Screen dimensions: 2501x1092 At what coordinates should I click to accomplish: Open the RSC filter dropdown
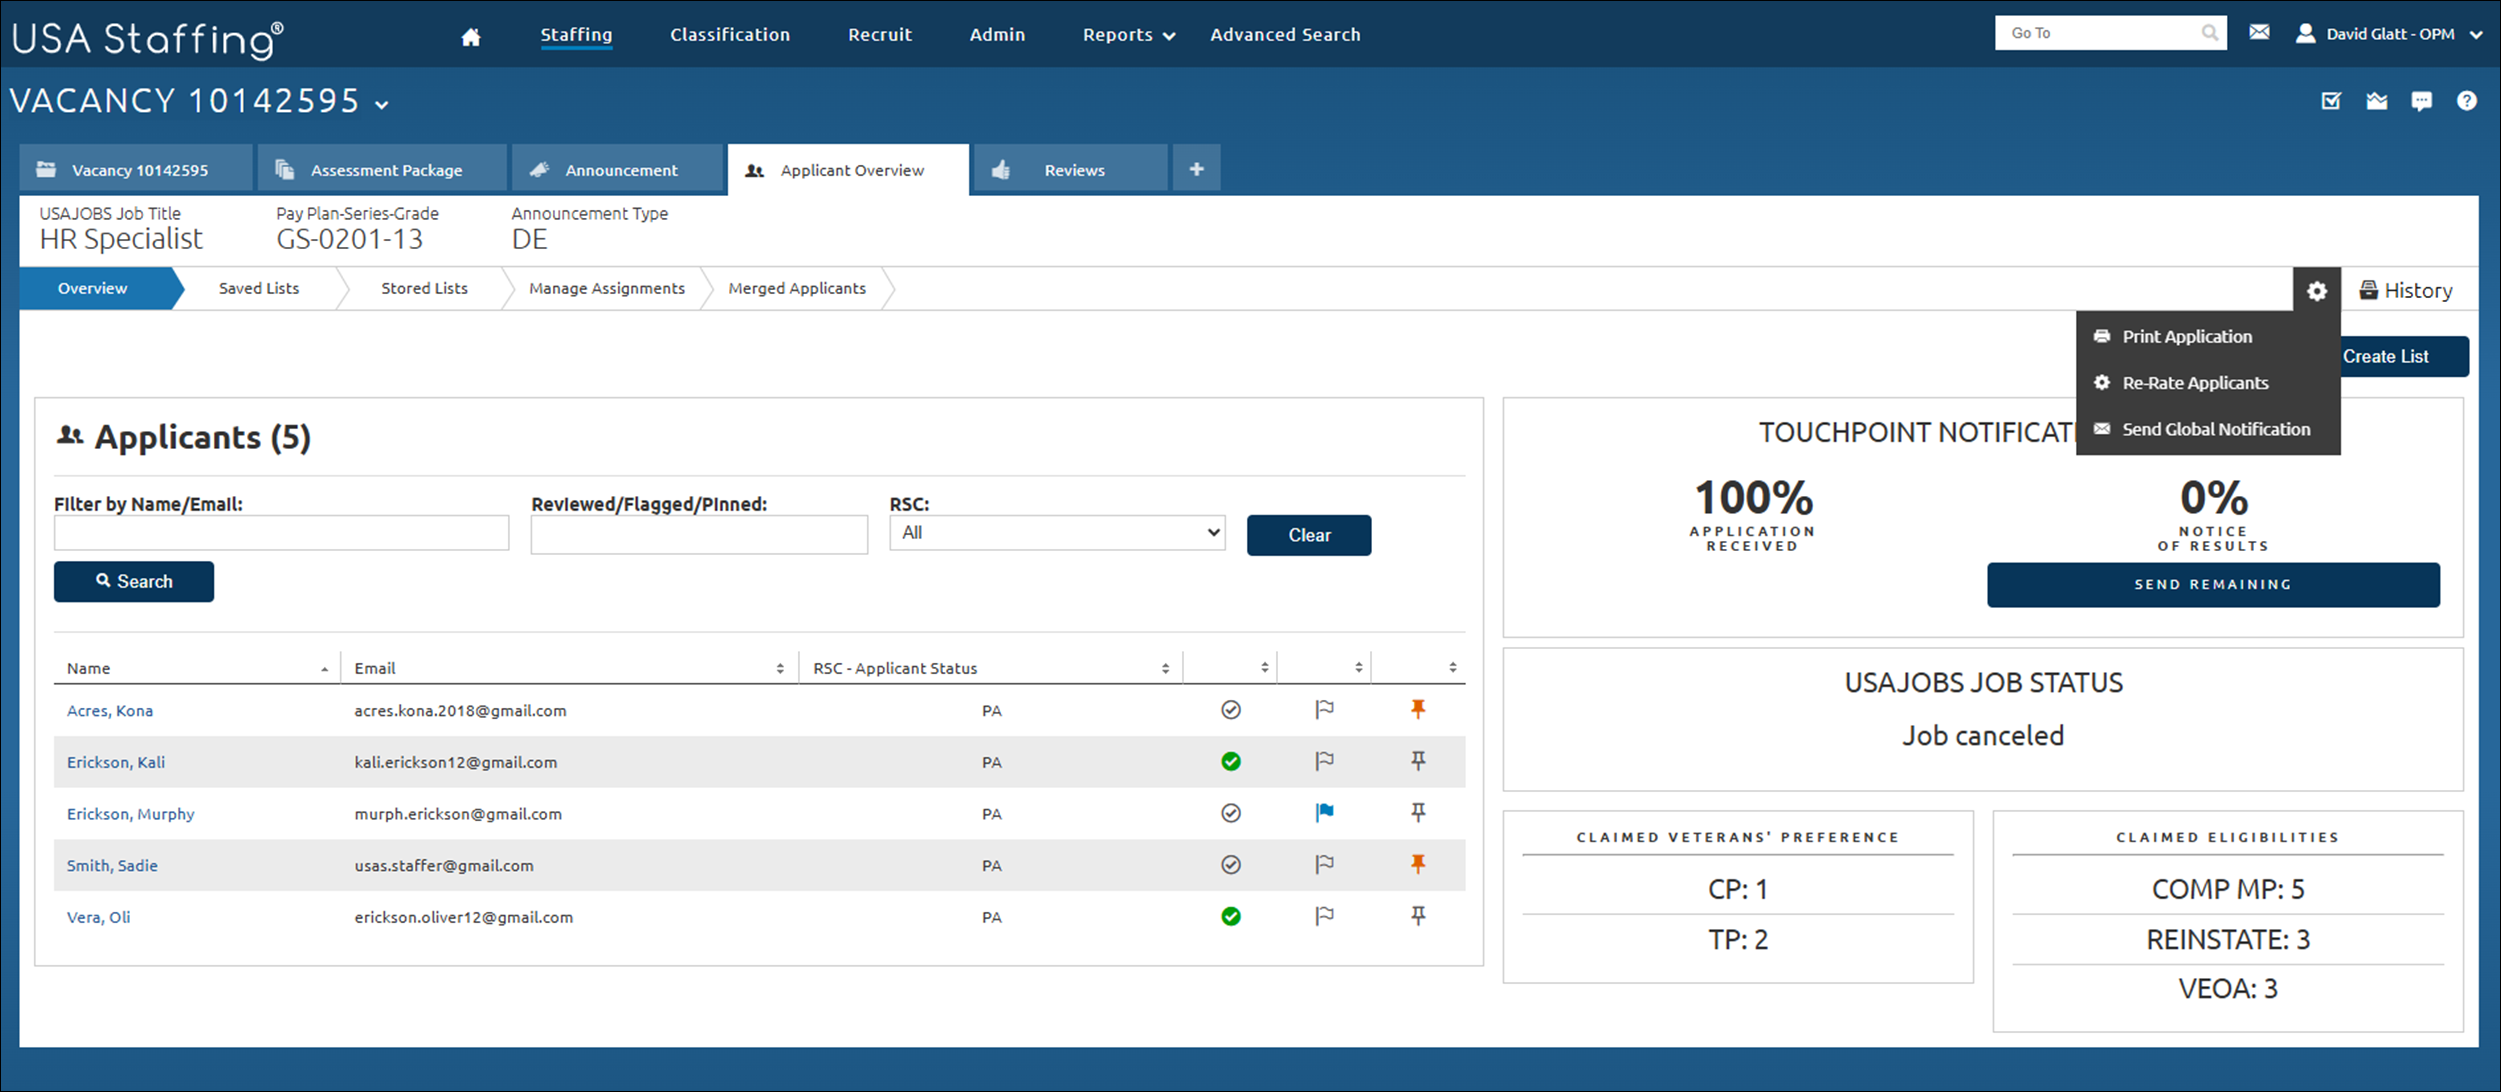1056,532
